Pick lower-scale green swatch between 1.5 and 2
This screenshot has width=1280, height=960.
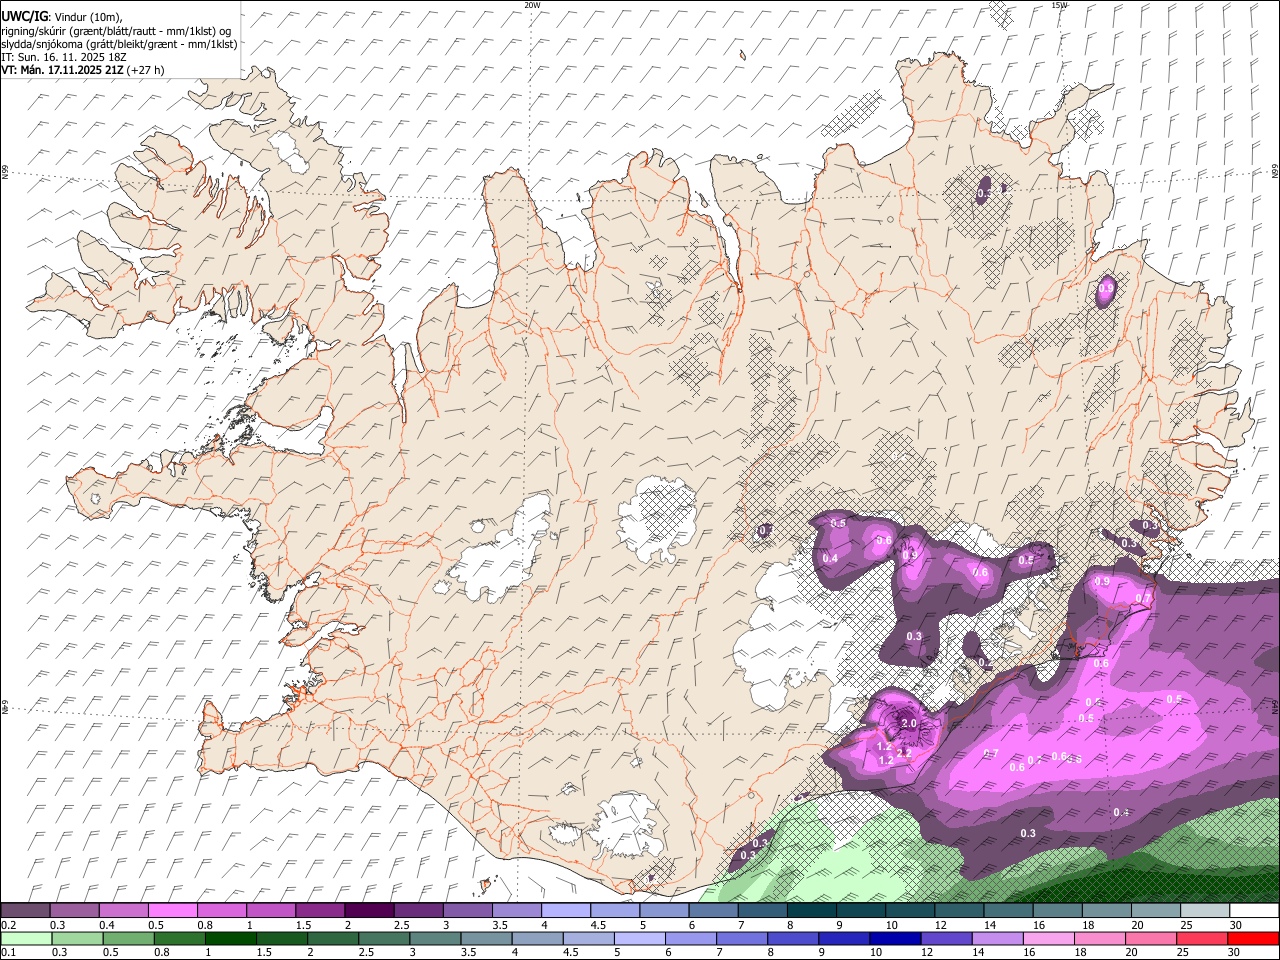pos(281,938)
